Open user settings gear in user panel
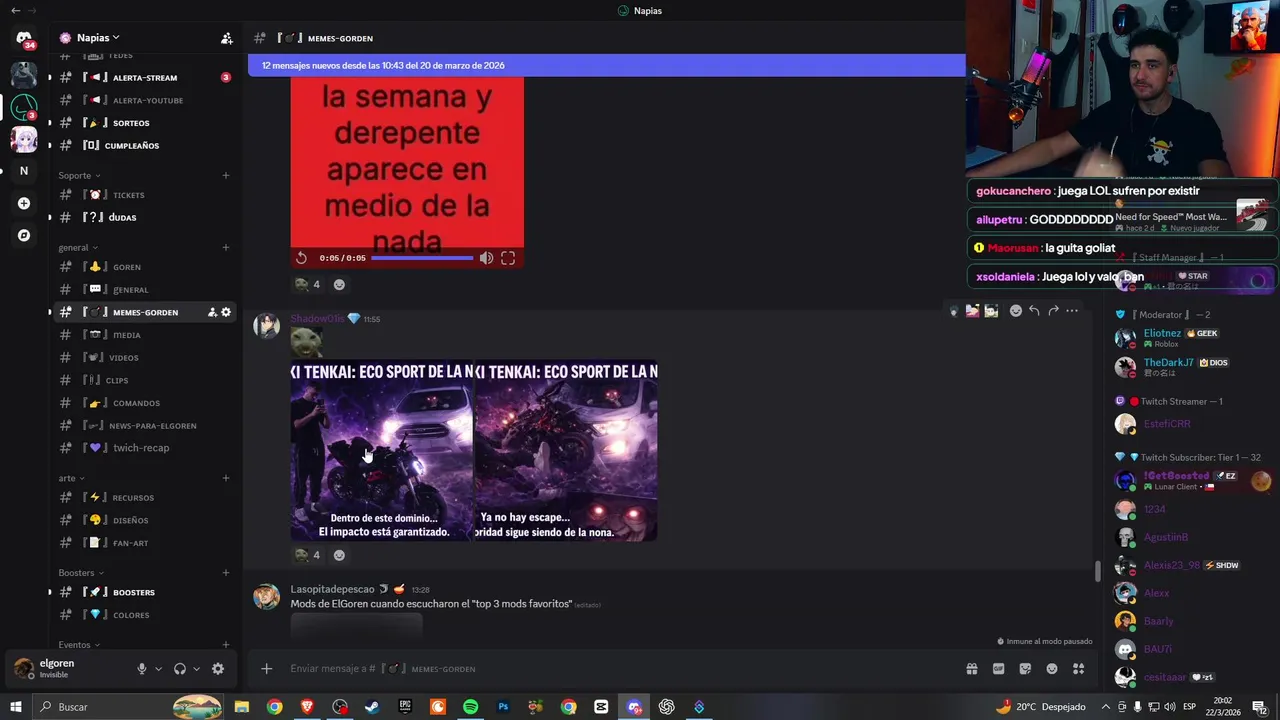 tap(218, 669)
